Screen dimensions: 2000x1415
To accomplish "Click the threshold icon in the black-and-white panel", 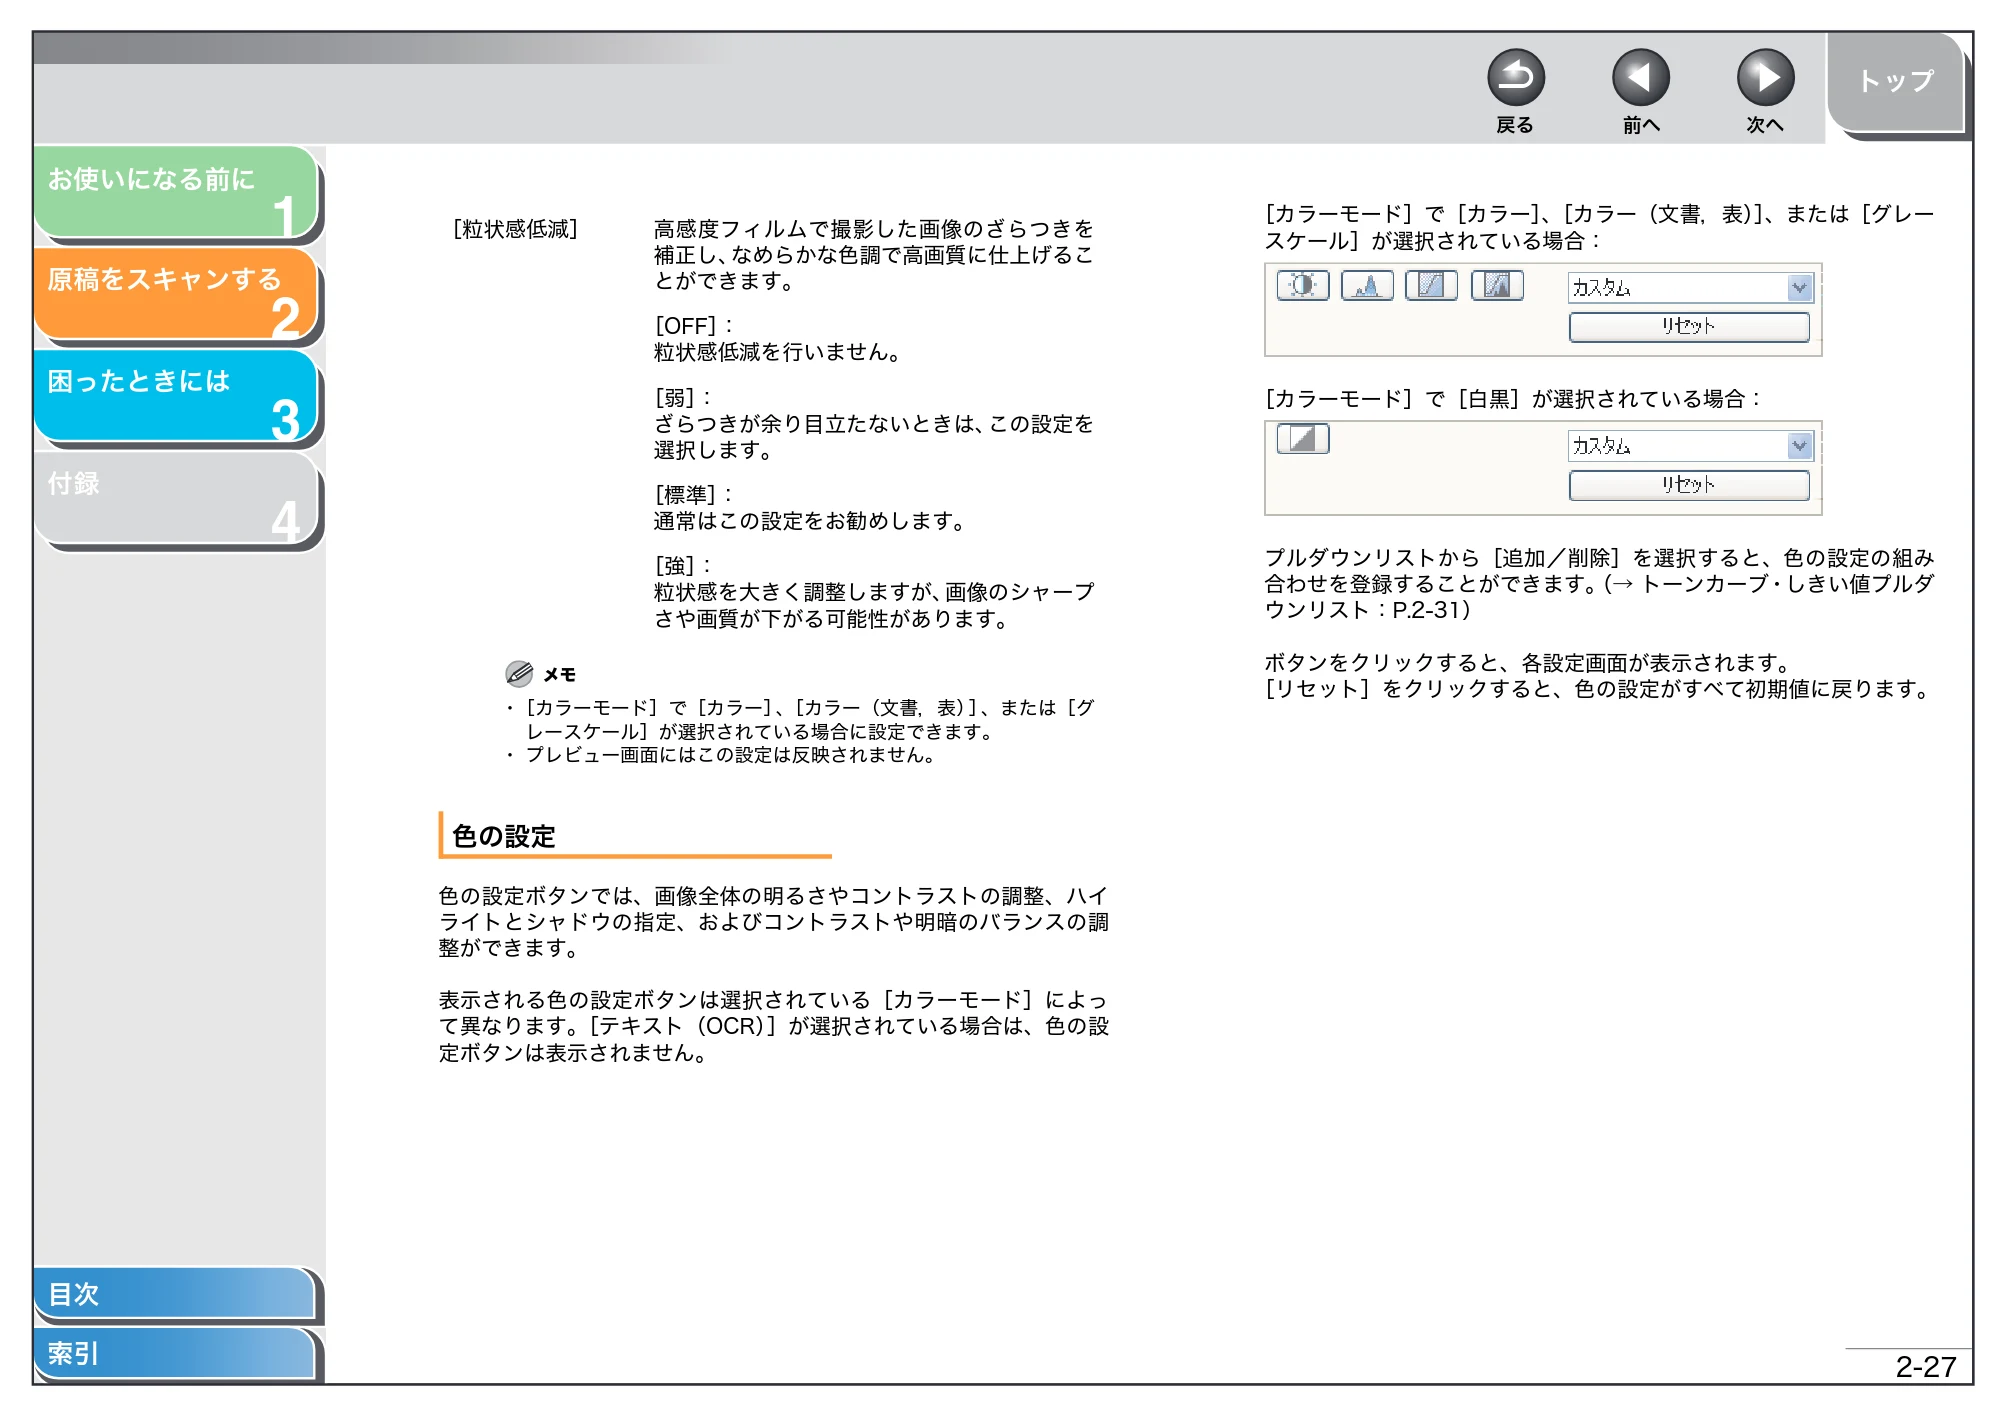I will coord(1302,439).
